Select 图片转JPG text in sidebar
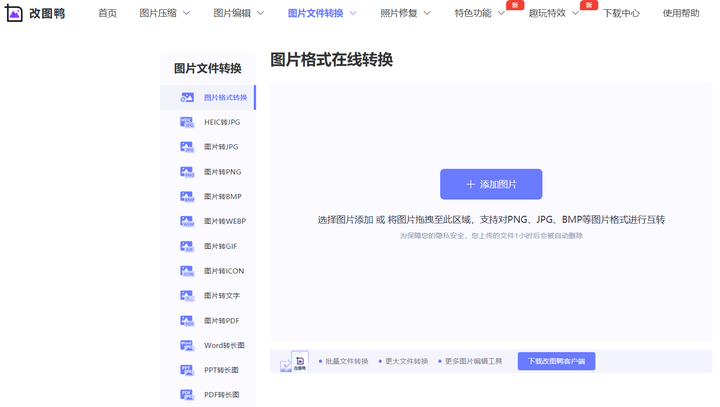The width and height of the screenshot is (720, 407). pos(221,147)
